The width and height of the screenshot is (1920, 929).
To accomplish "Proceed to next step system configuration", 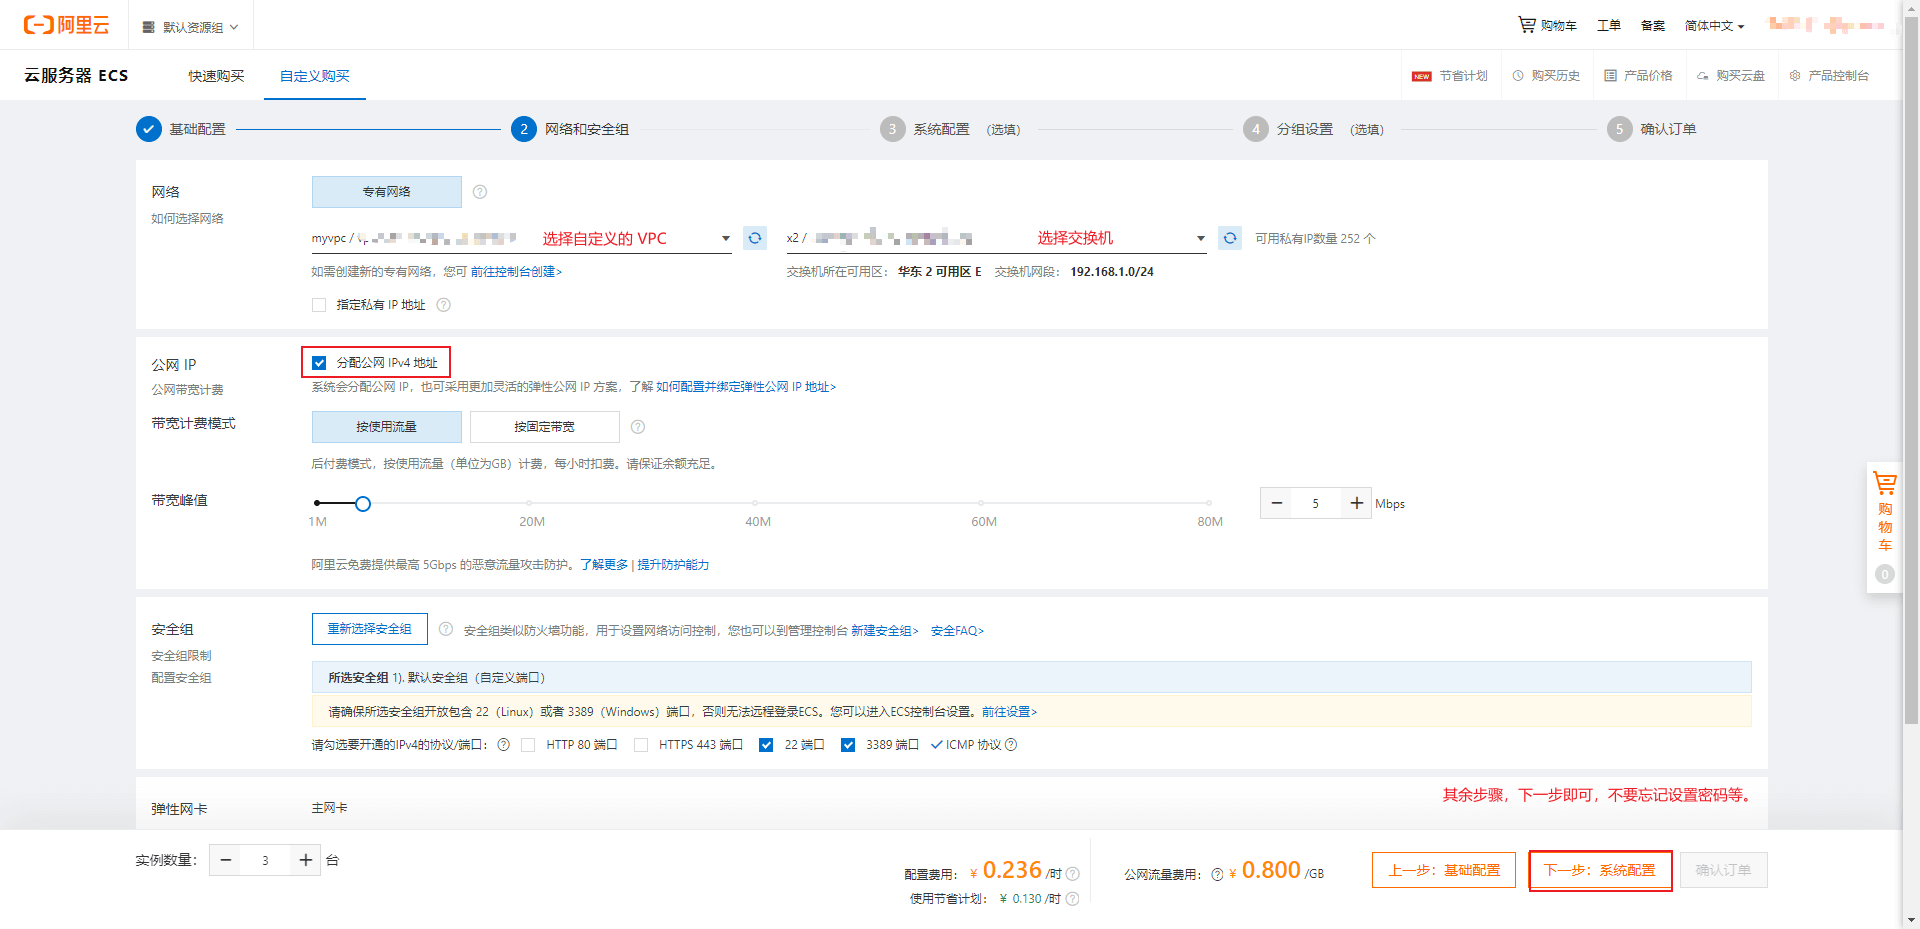I will 1600,870.
